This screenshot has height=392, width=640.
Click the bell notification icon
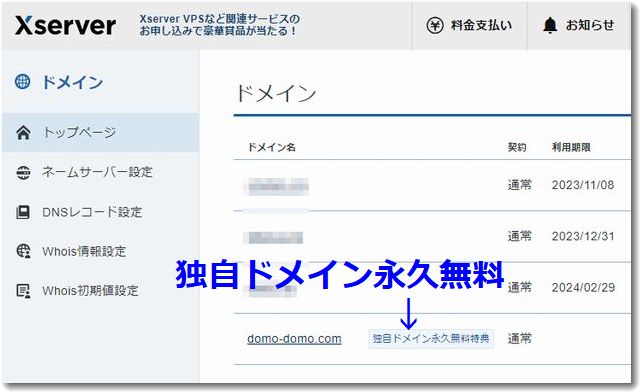550,25
